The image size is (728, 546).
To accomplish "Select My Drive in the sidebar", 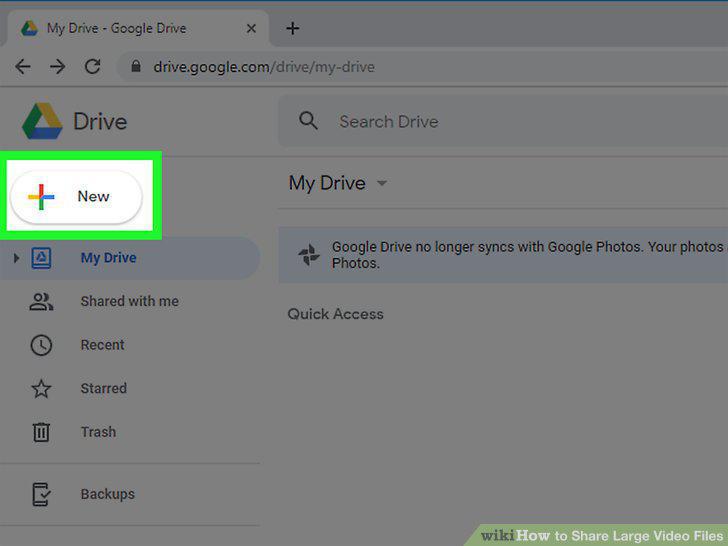I will [130, 258].
